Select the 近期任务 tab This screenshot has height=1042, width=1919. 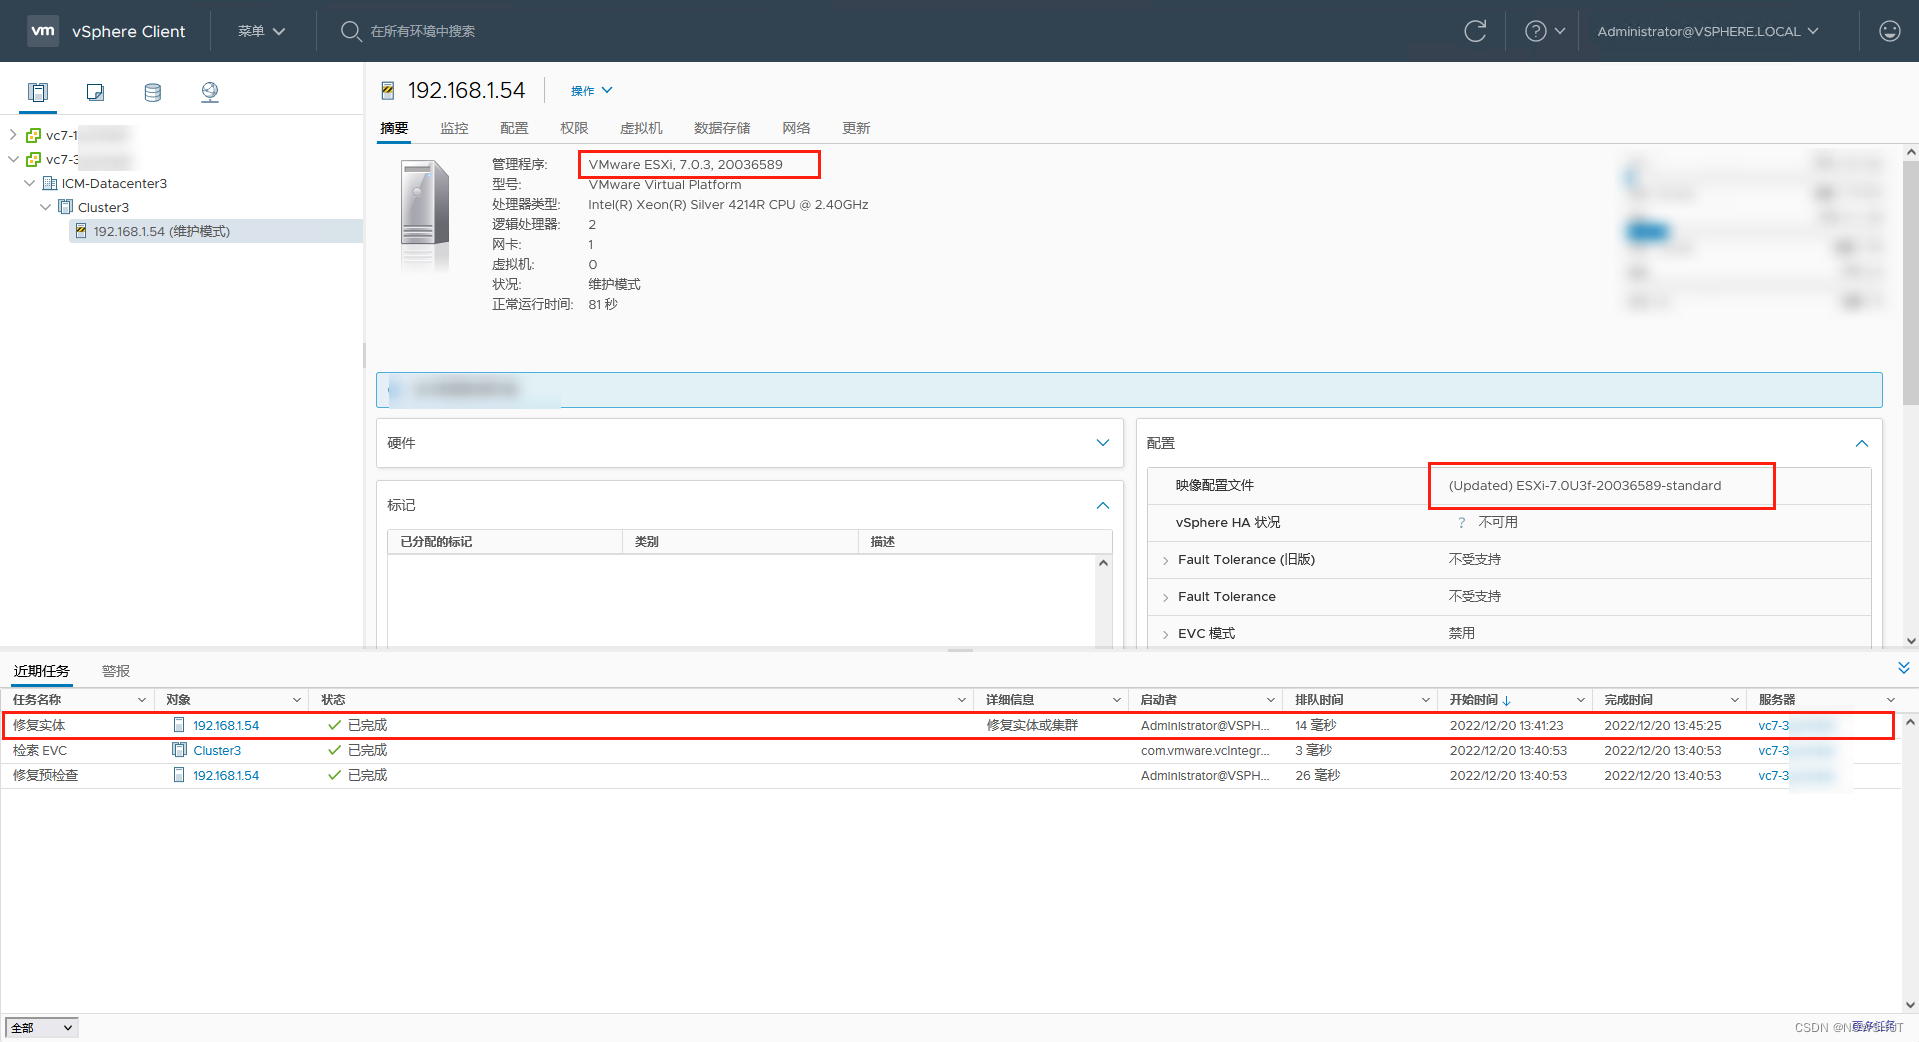[x=42, y=671]
